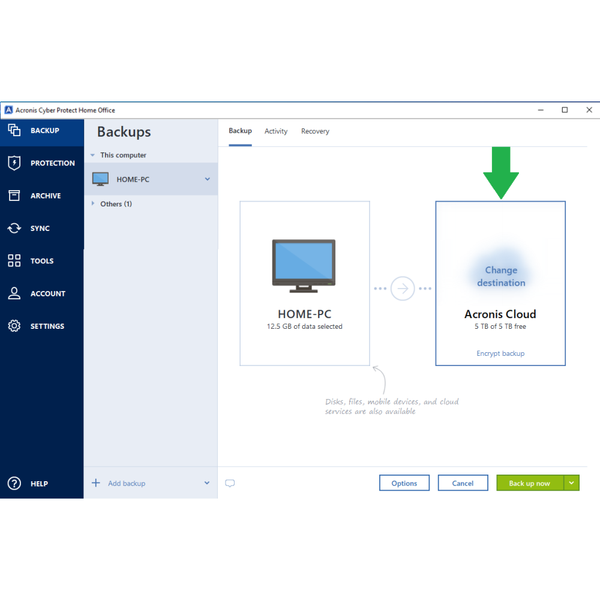Image resolution: width=600 pixels, height=600 pixels.
Task: Click the Encrypt backup link
Action: pyautogui.click(x=501, y=353)
